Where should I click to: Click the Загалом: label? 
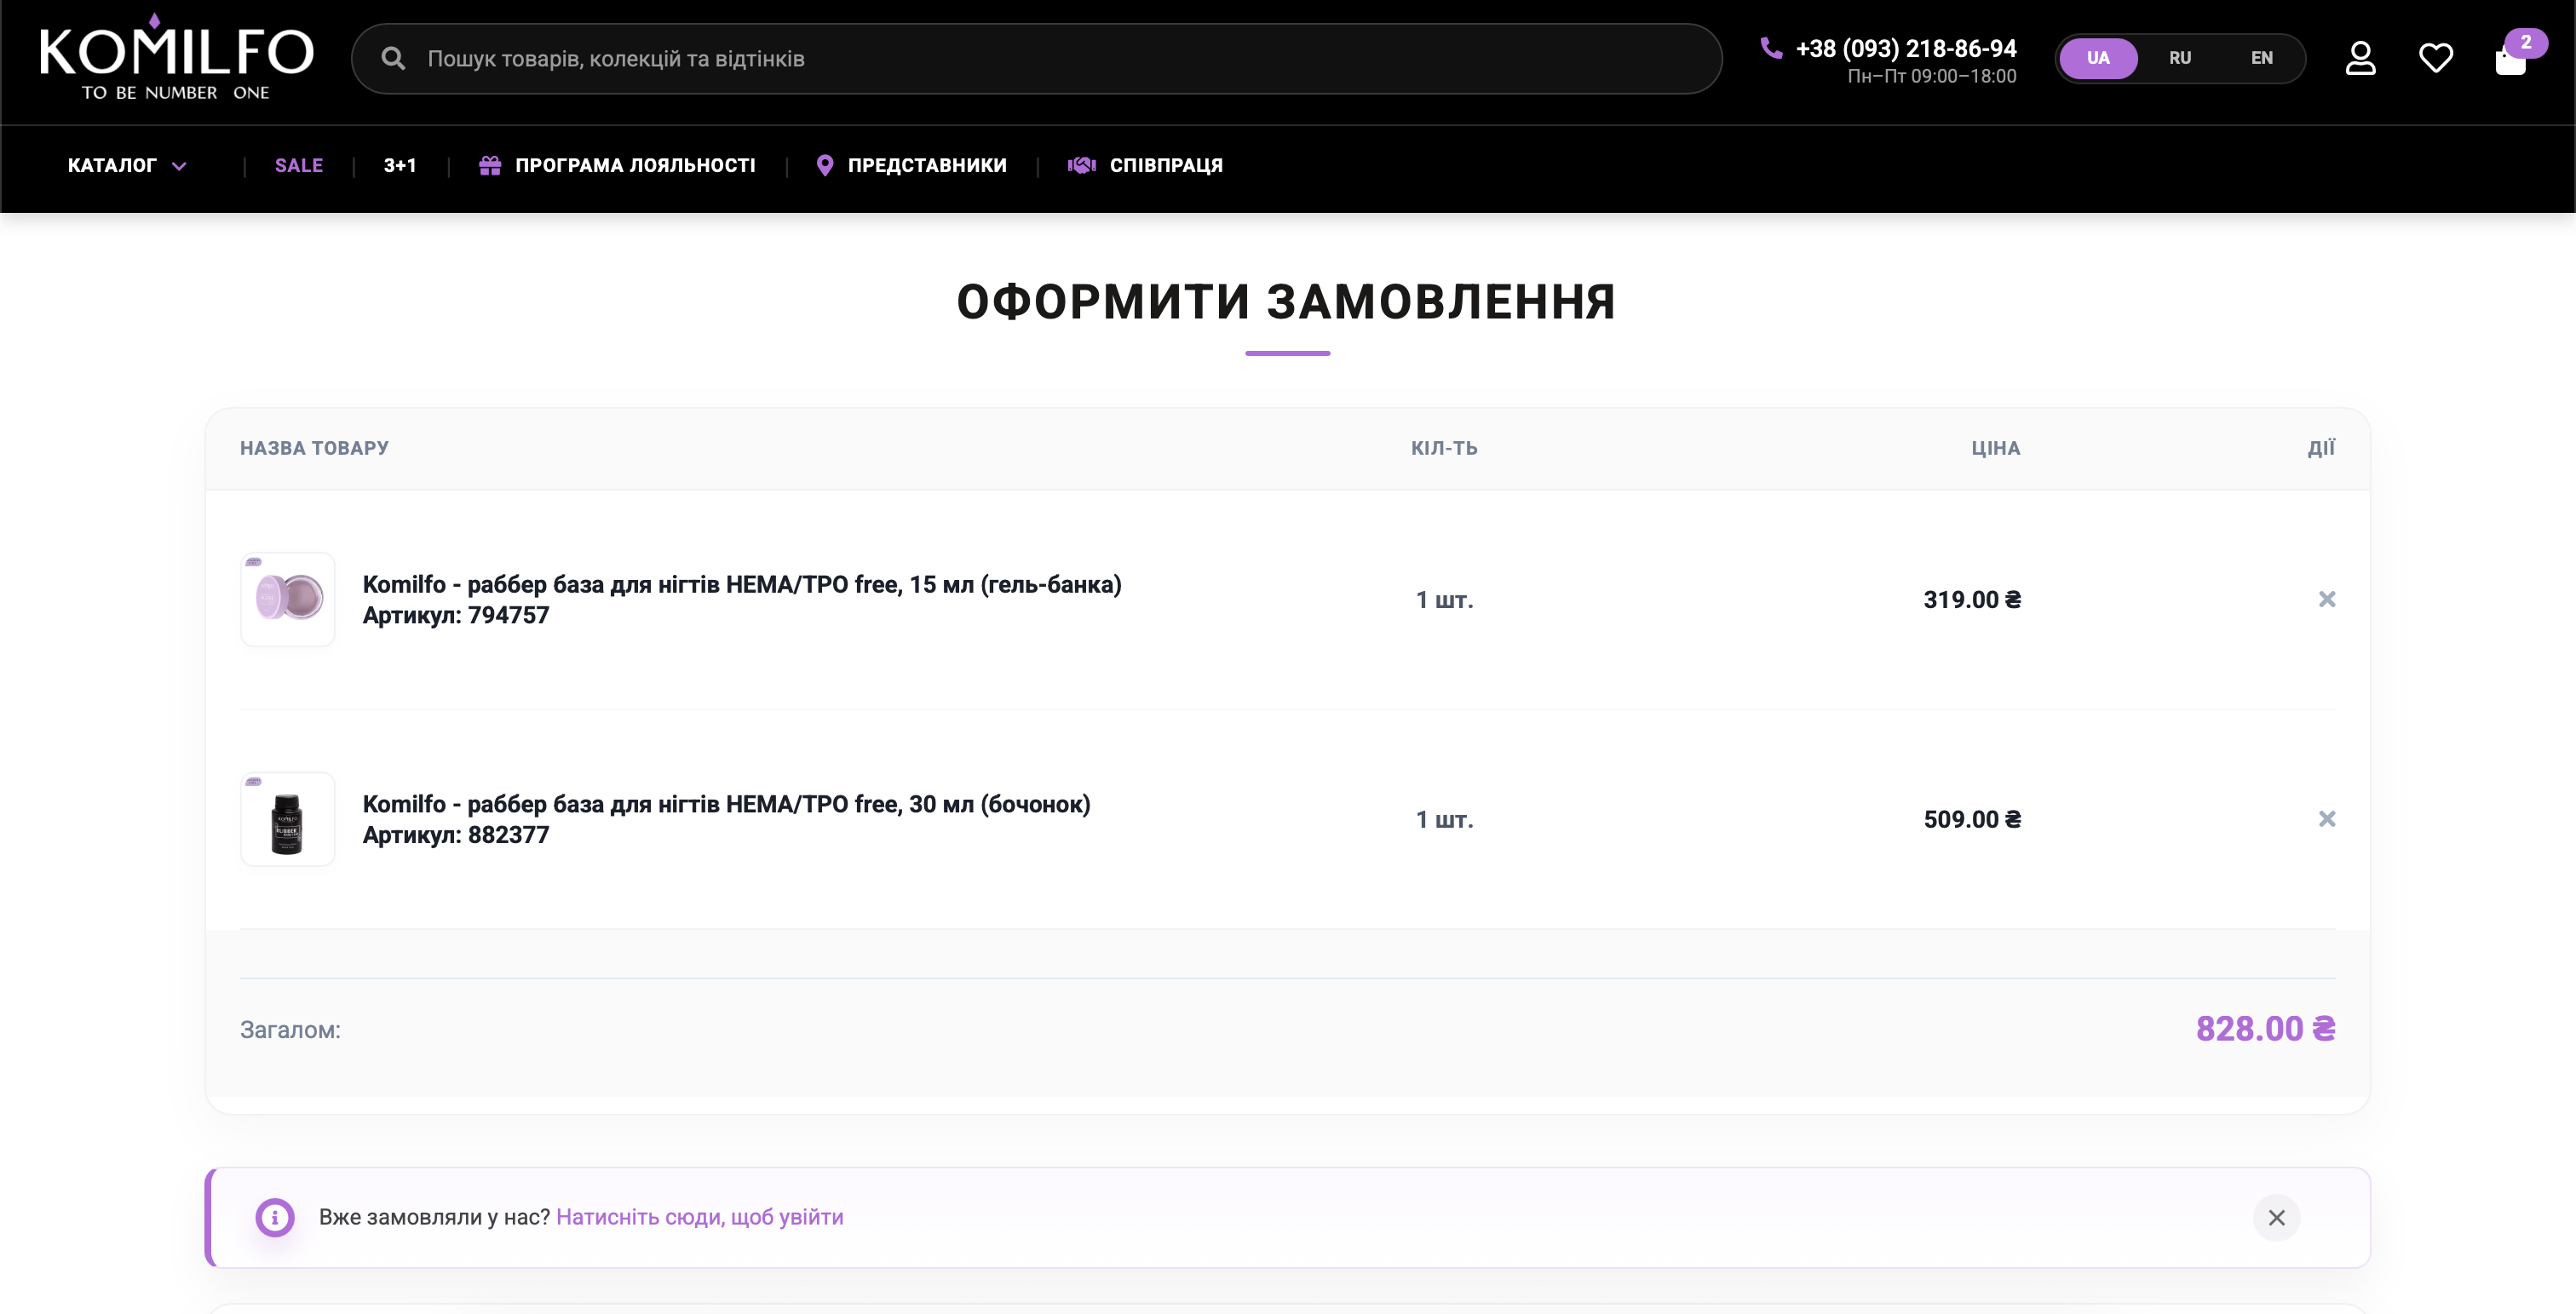(x=290, y=1030)
